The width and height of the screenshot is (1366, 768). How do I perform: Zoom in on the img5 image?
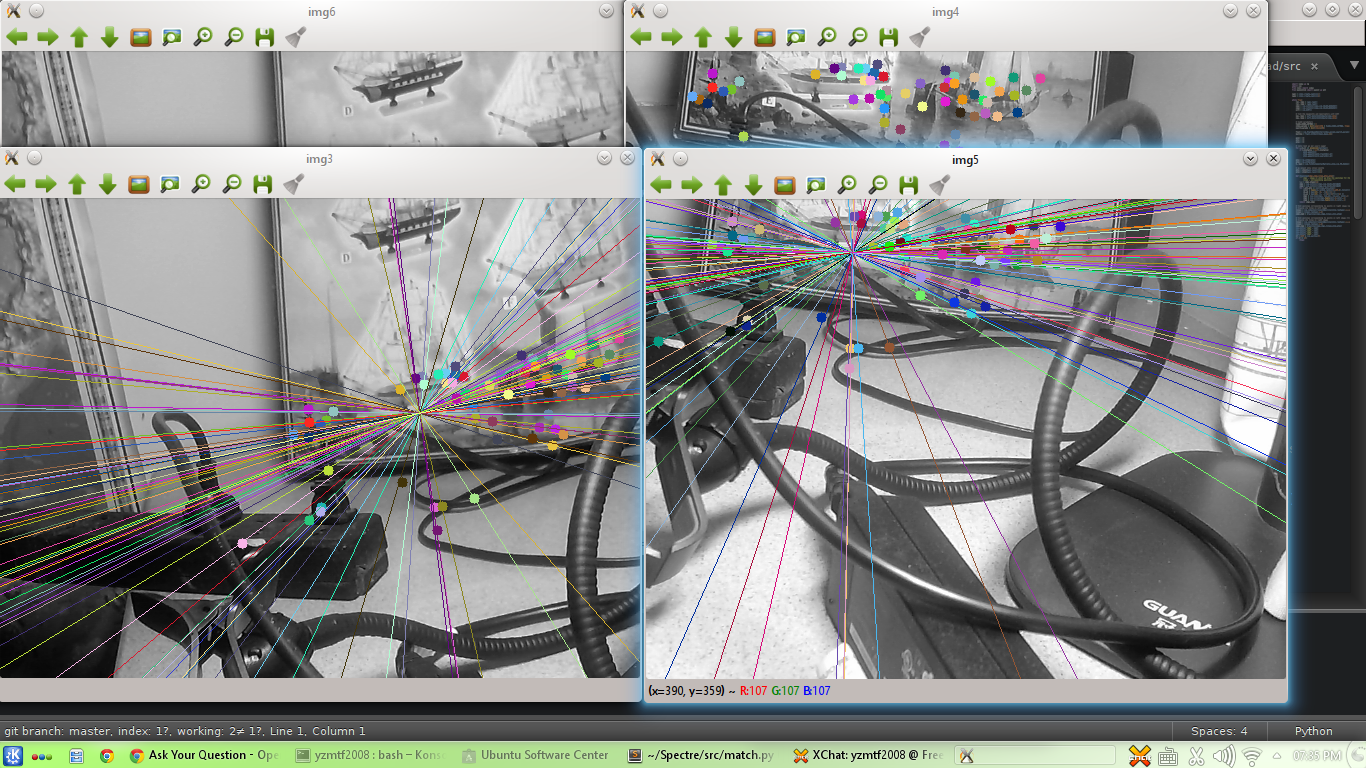pyautogui.click(x=847, y=185)
